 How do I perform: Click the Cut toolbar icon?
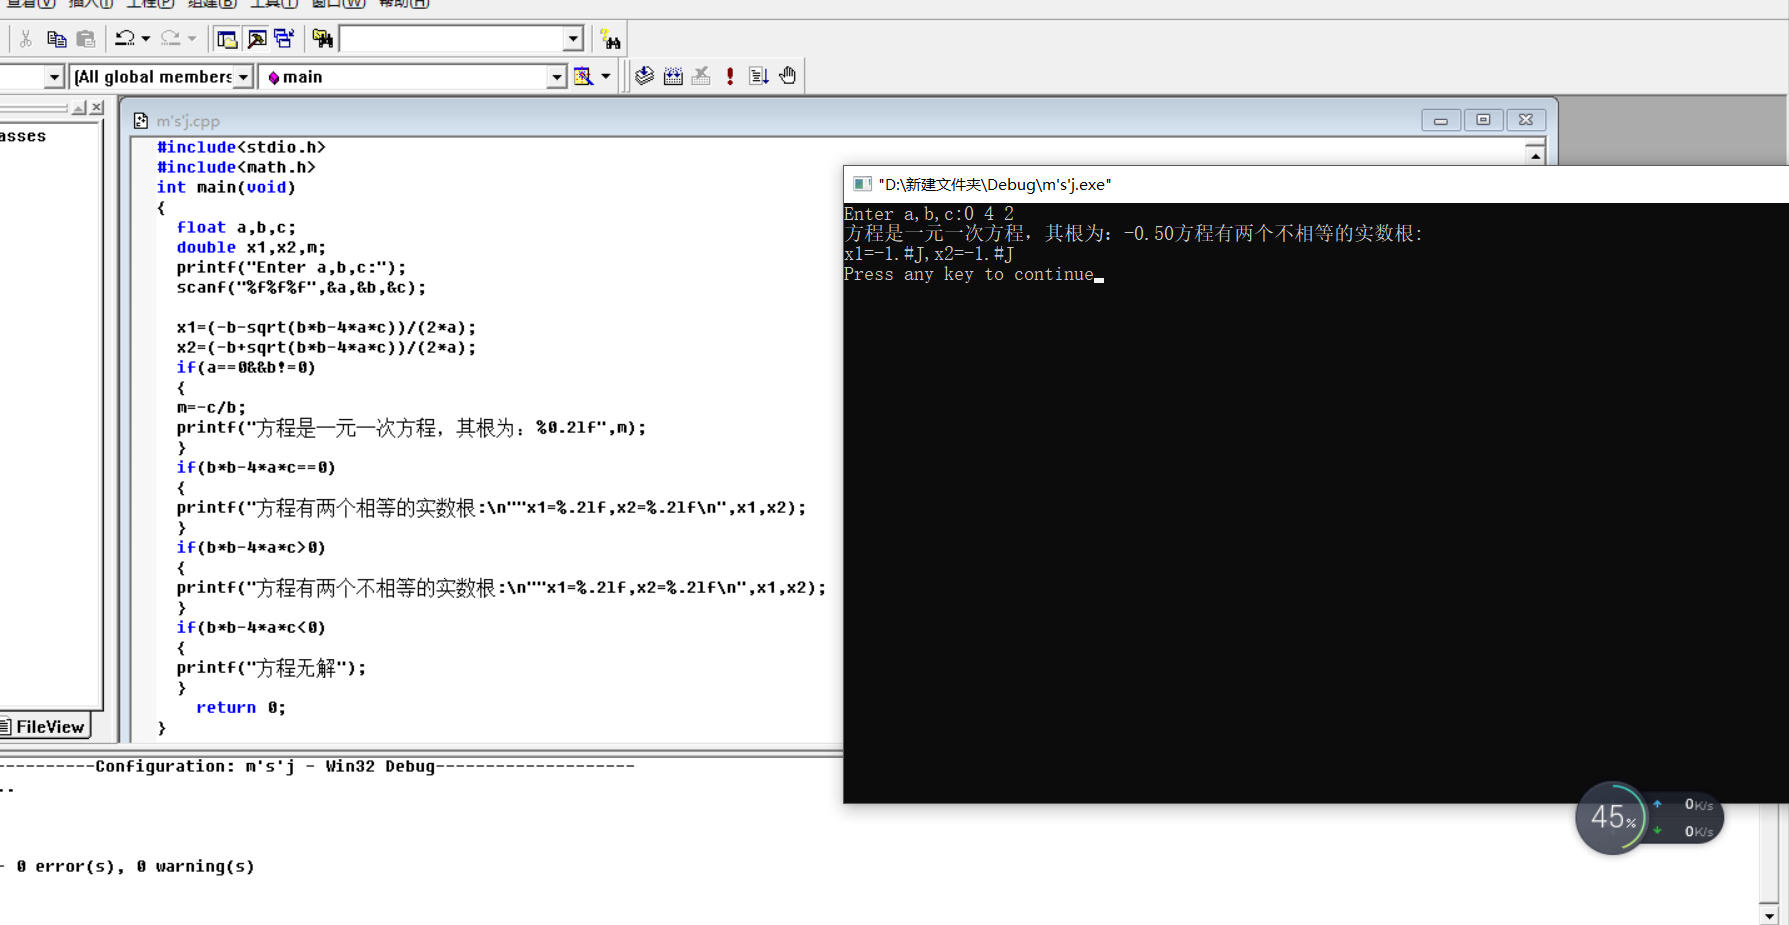point(26,39)
